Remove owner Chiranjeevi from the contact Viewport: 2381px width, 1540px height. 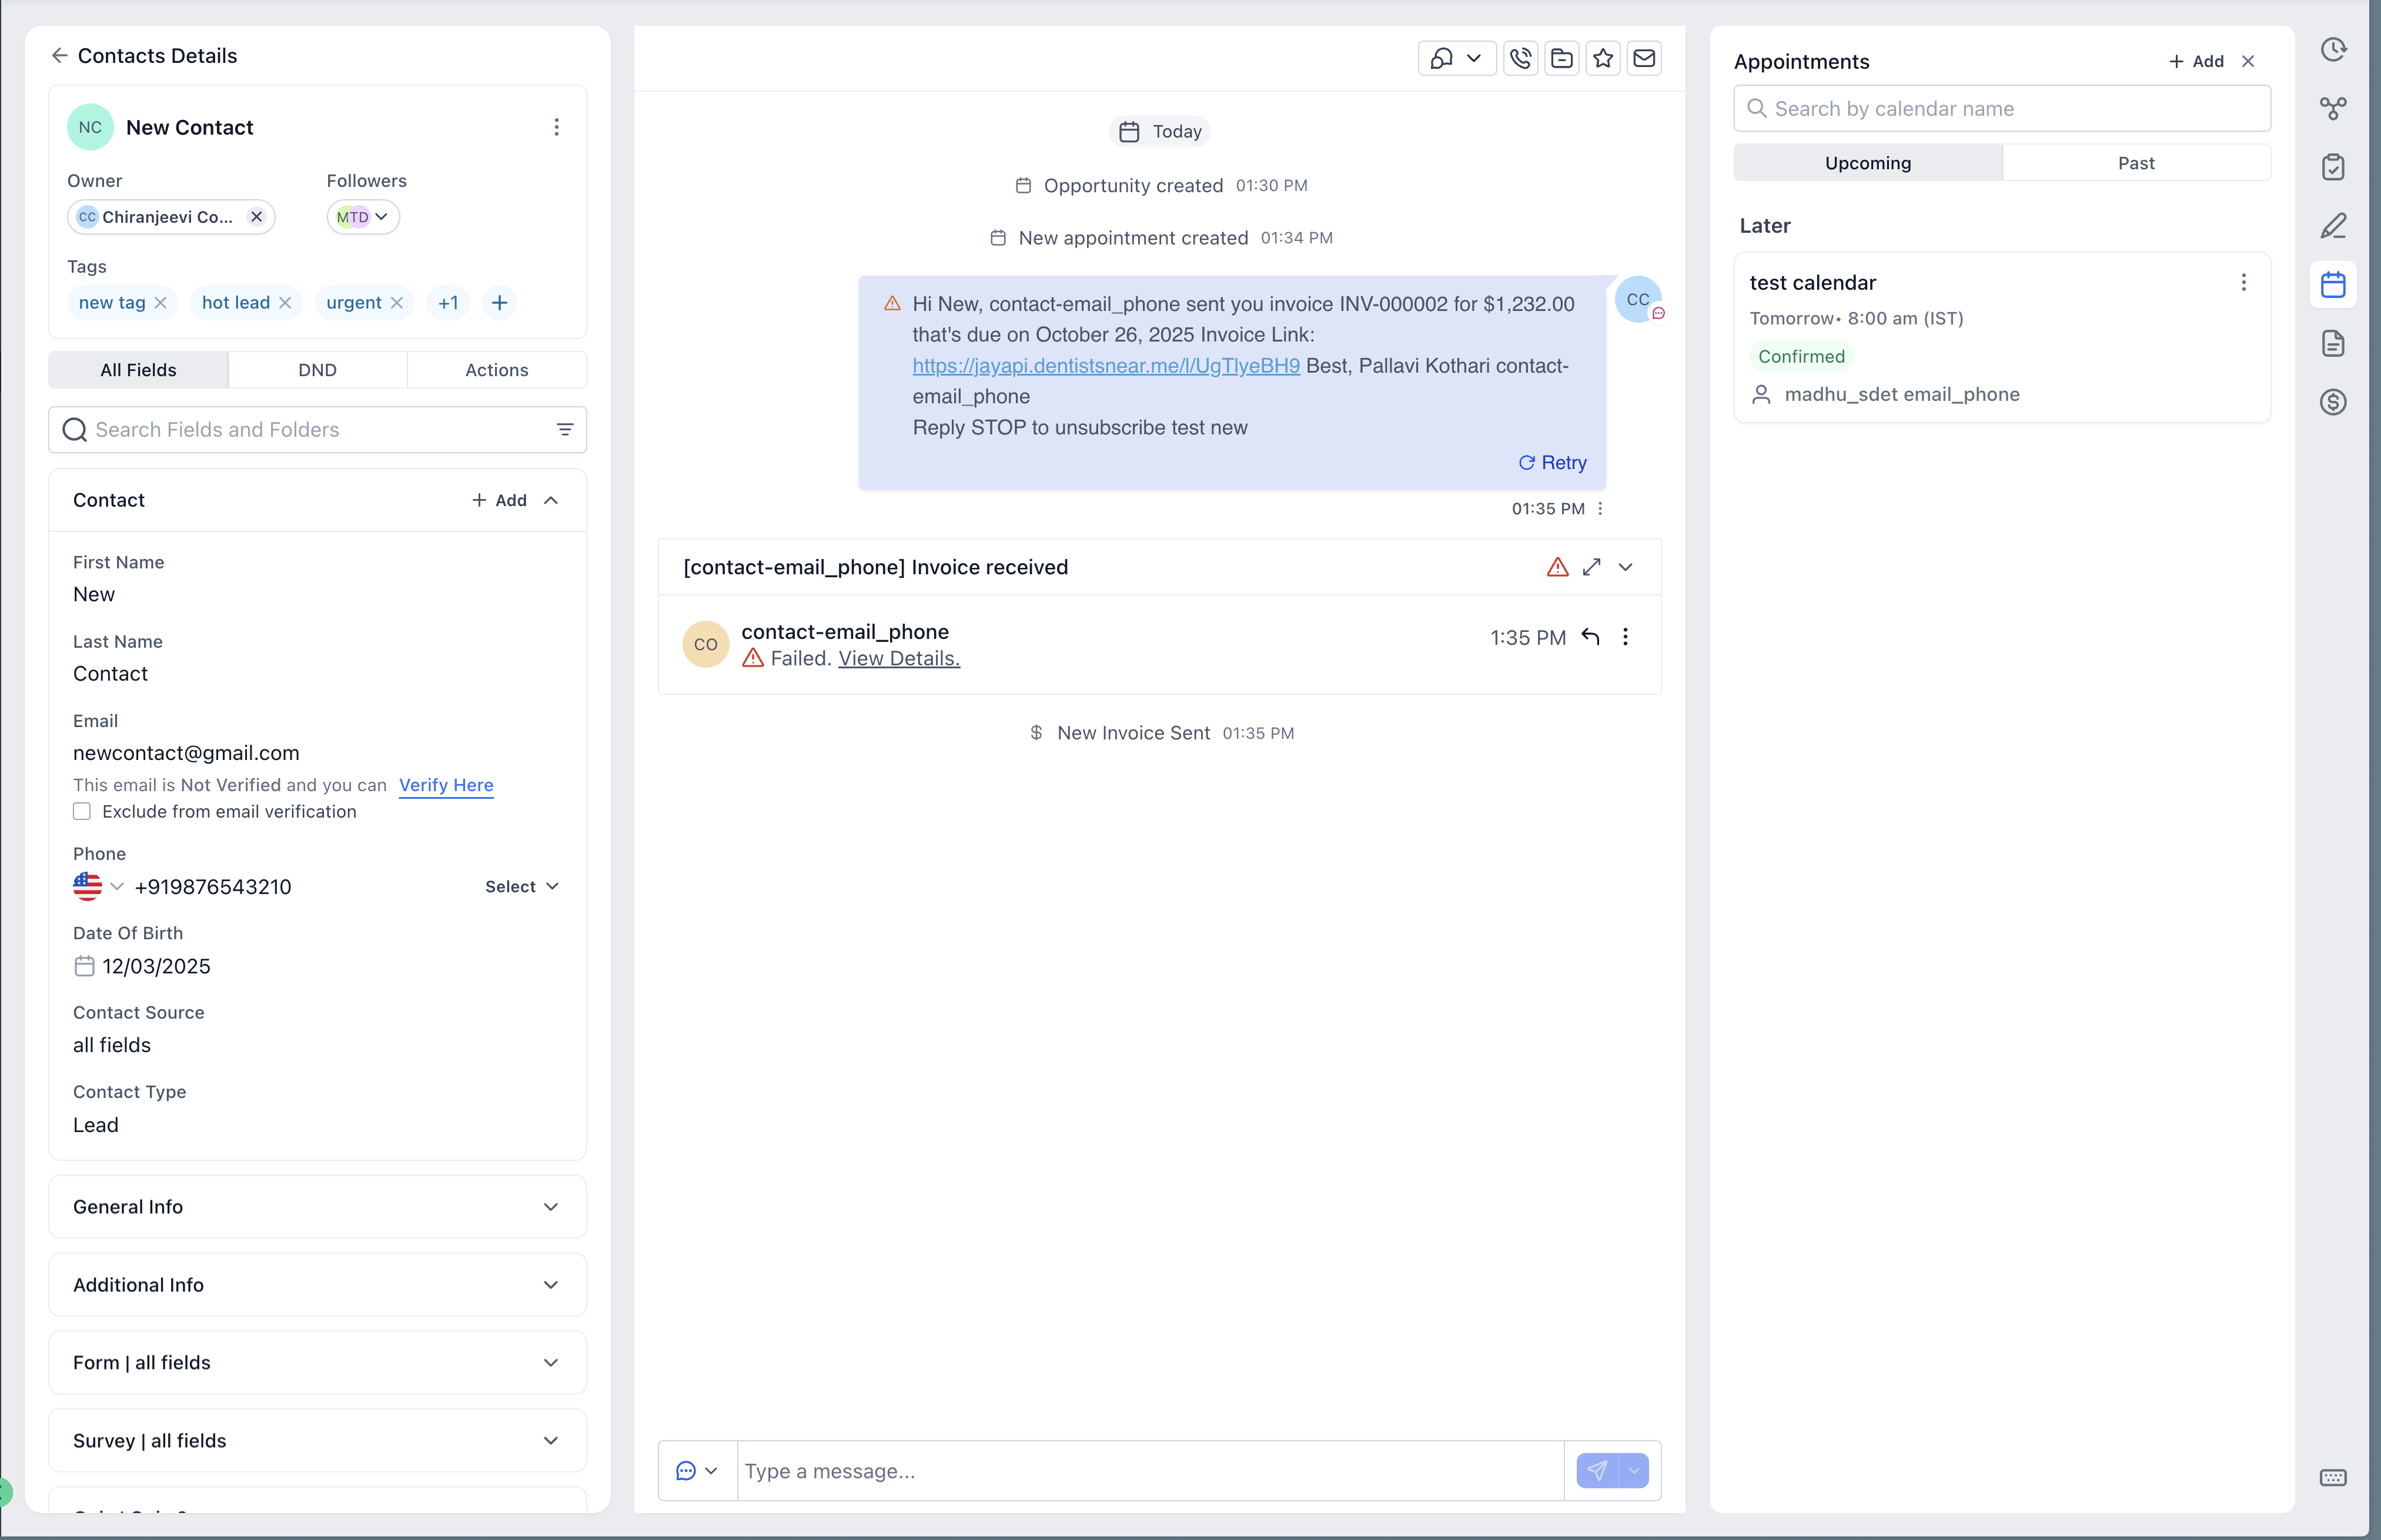click(256, 217)
